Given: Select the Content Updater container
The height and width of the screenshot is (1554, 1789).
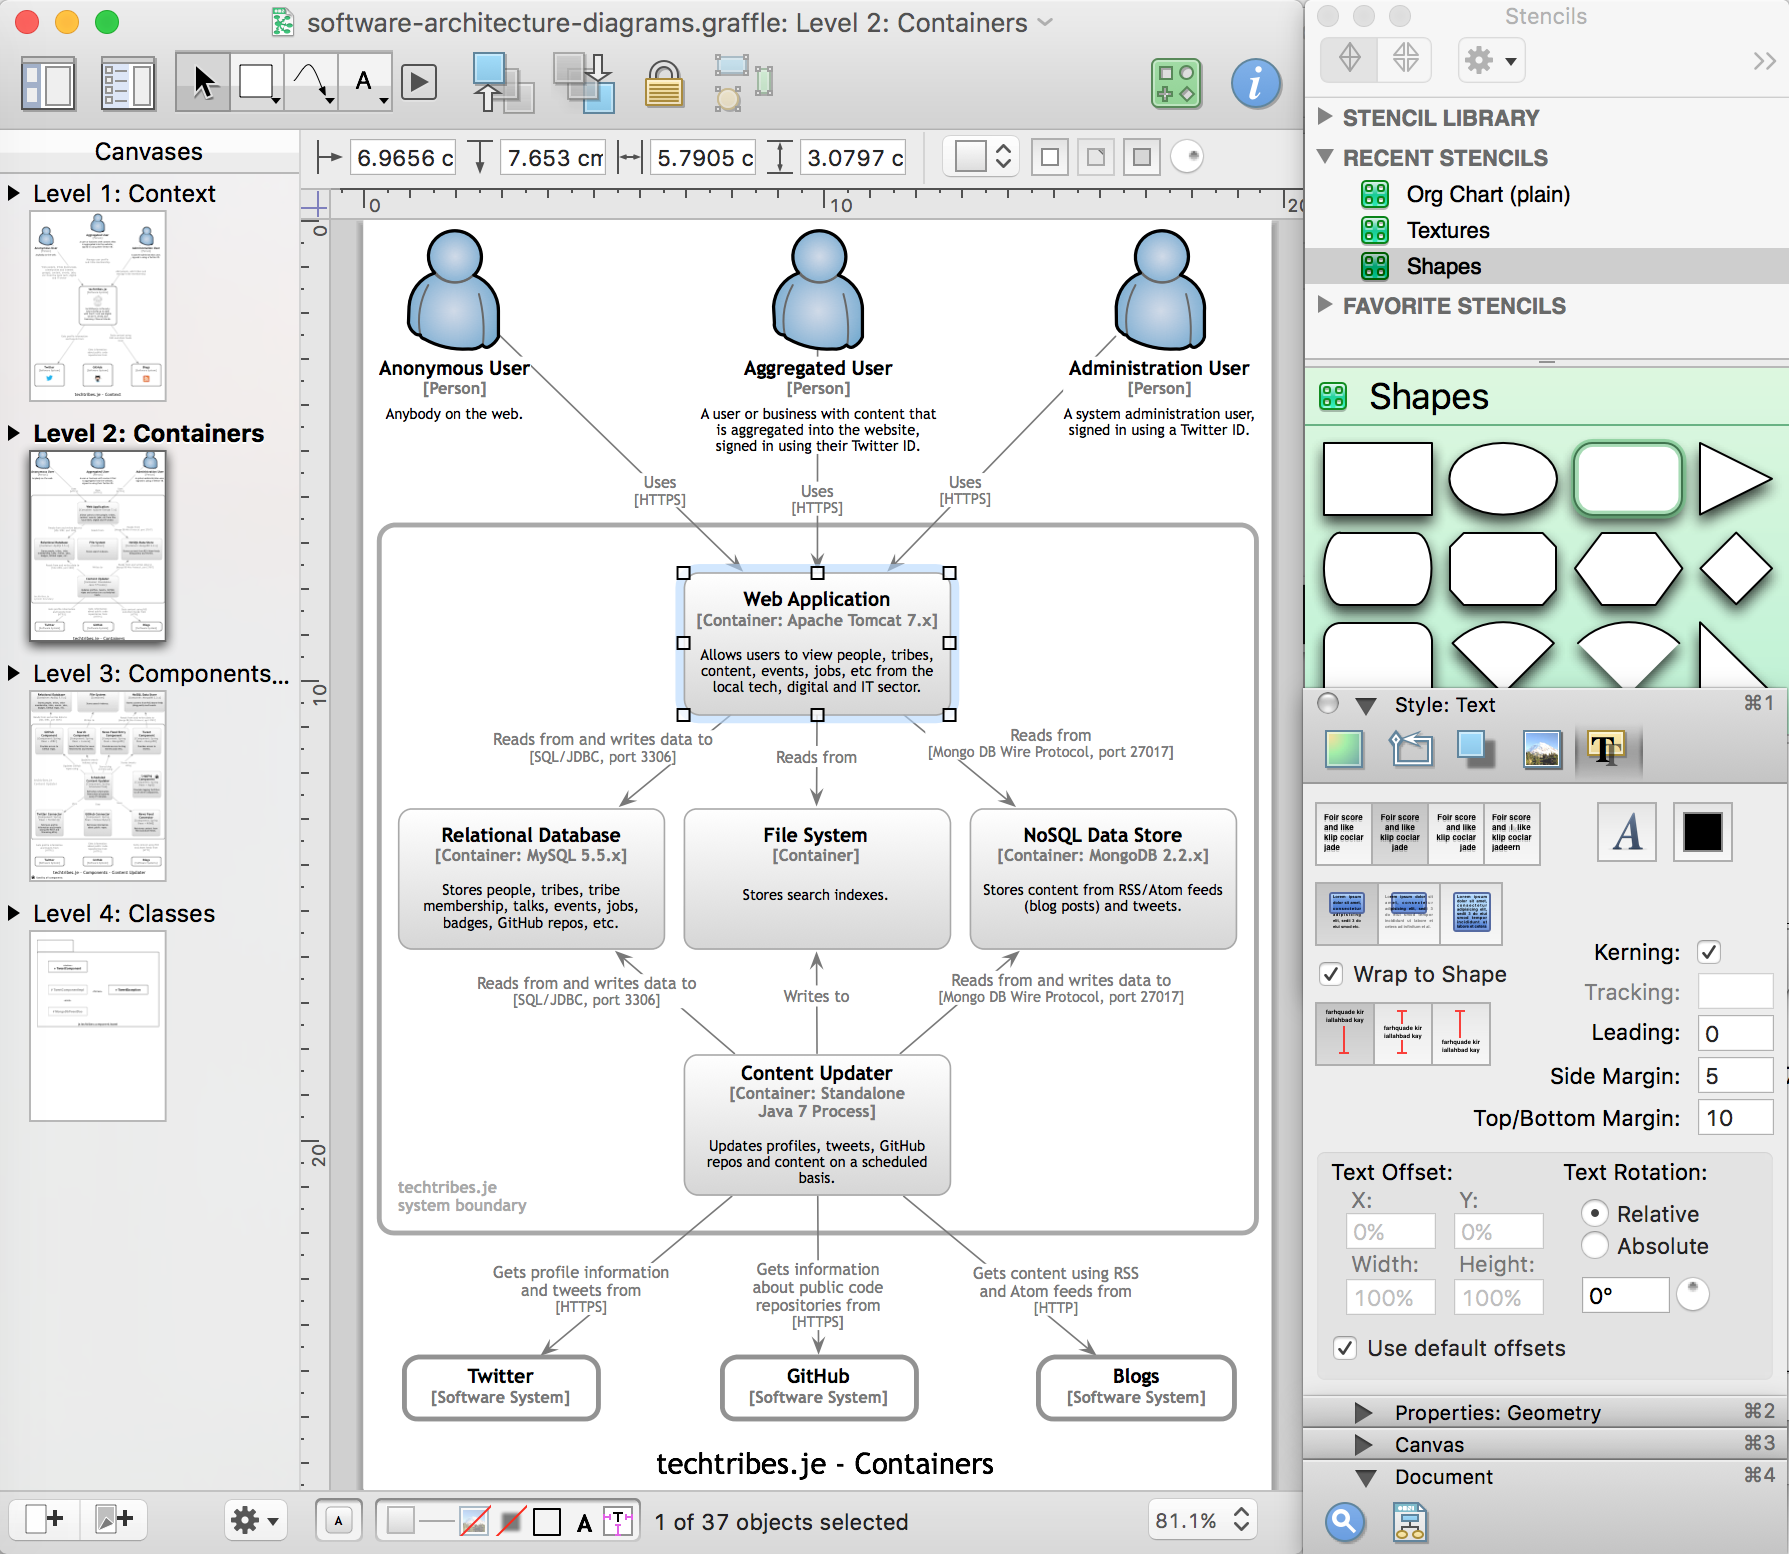Looking at the screenshot, I should click(817, 1124).
